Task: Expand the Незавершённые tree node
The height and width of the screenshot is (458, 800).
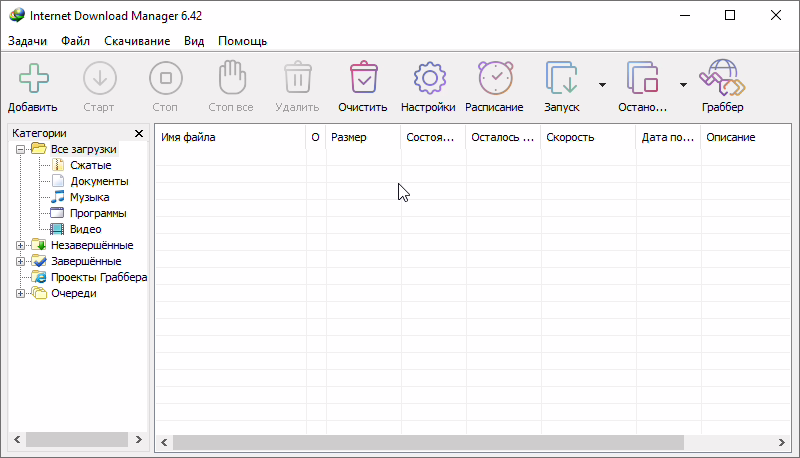Action: [21, 245]
